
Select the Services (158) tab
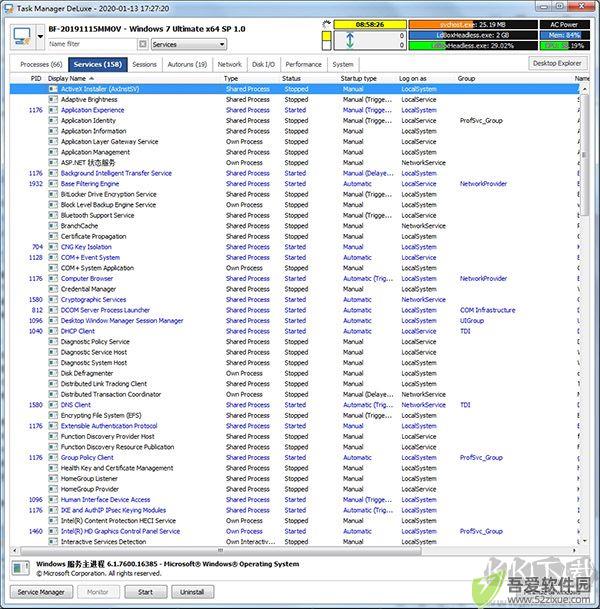[97, 64]
